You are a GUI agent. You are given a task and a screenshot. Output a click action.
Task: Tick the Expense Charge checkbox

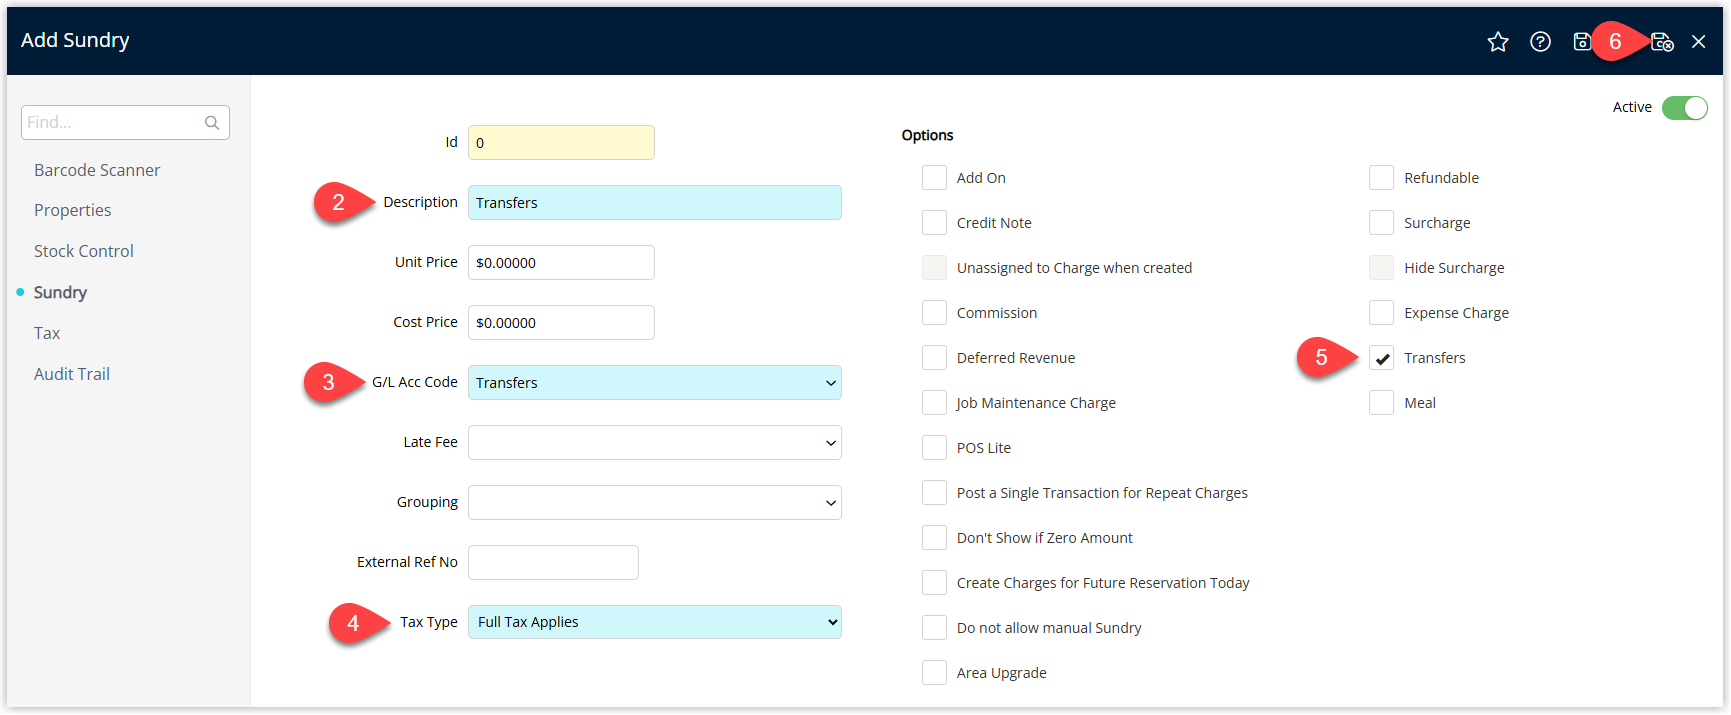1381,313
